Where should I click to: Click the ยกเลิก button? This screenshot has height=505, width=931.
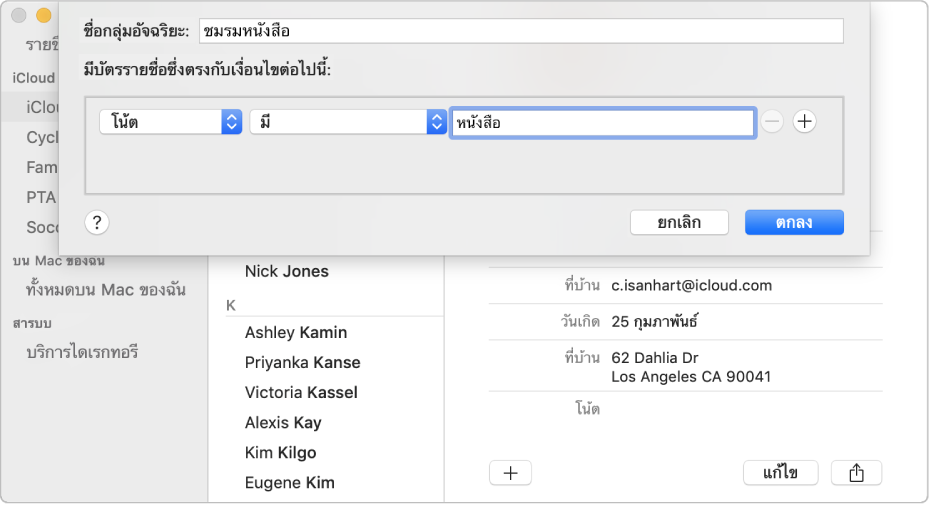coord(679,223)
